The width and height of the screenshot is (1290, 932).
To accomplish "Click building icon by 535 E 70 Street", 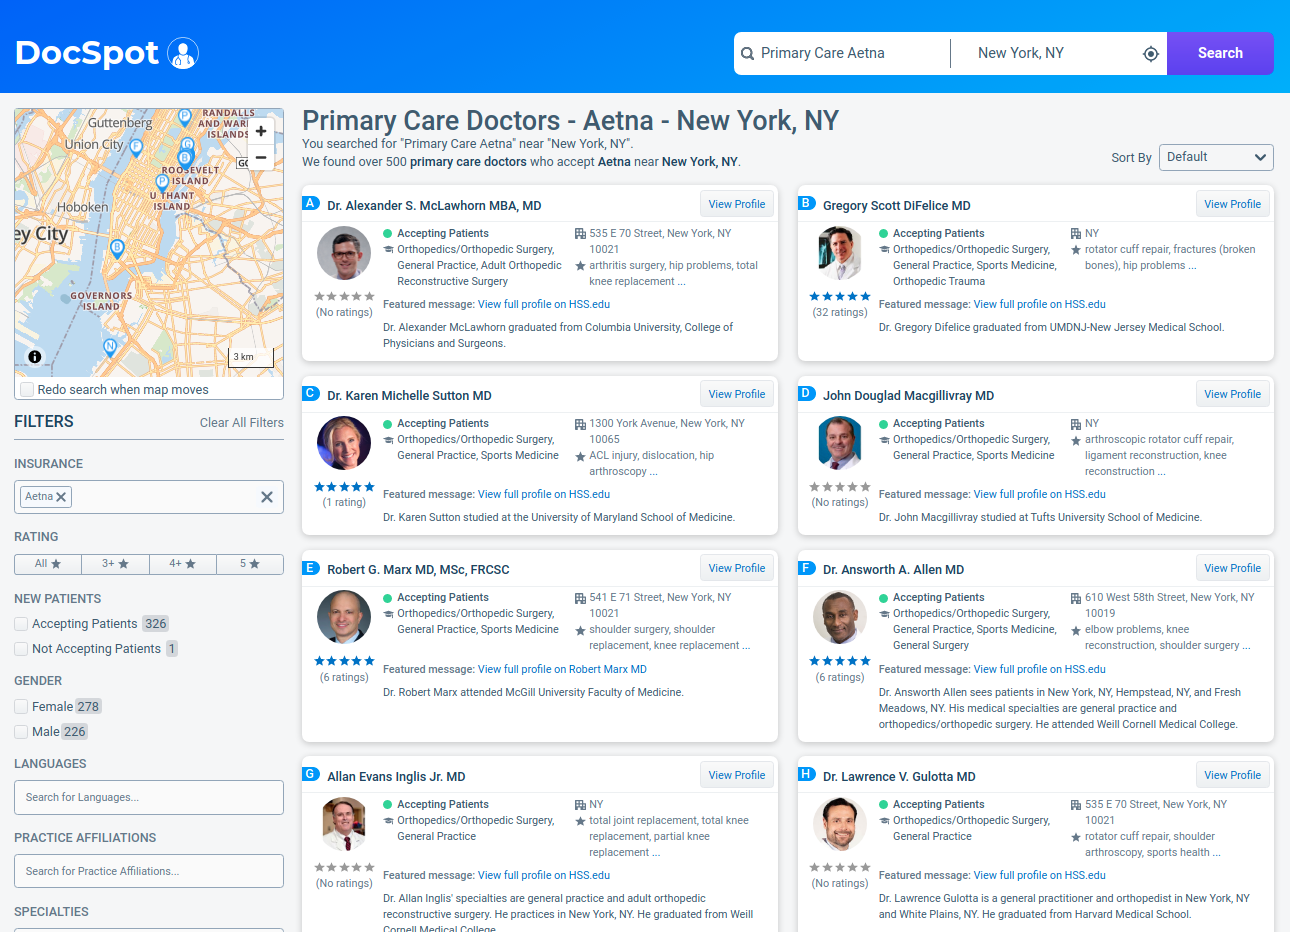I will 580,234.
